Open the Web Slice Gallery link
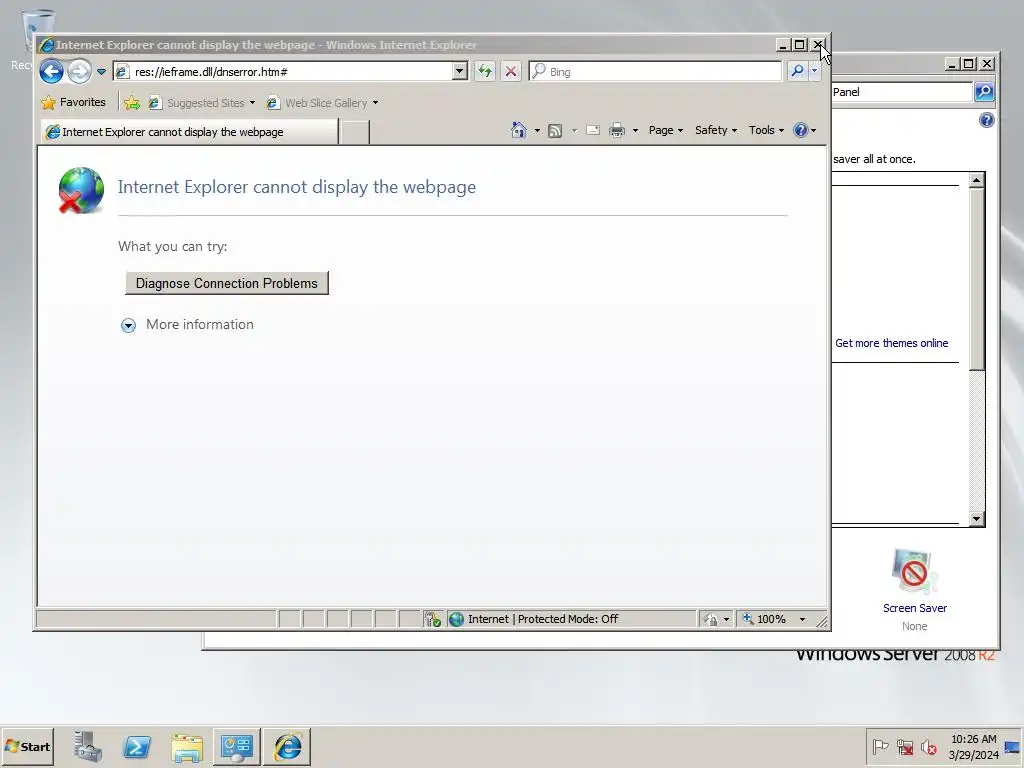Screen dimensions: 1024x768 [x=323, y=103]
